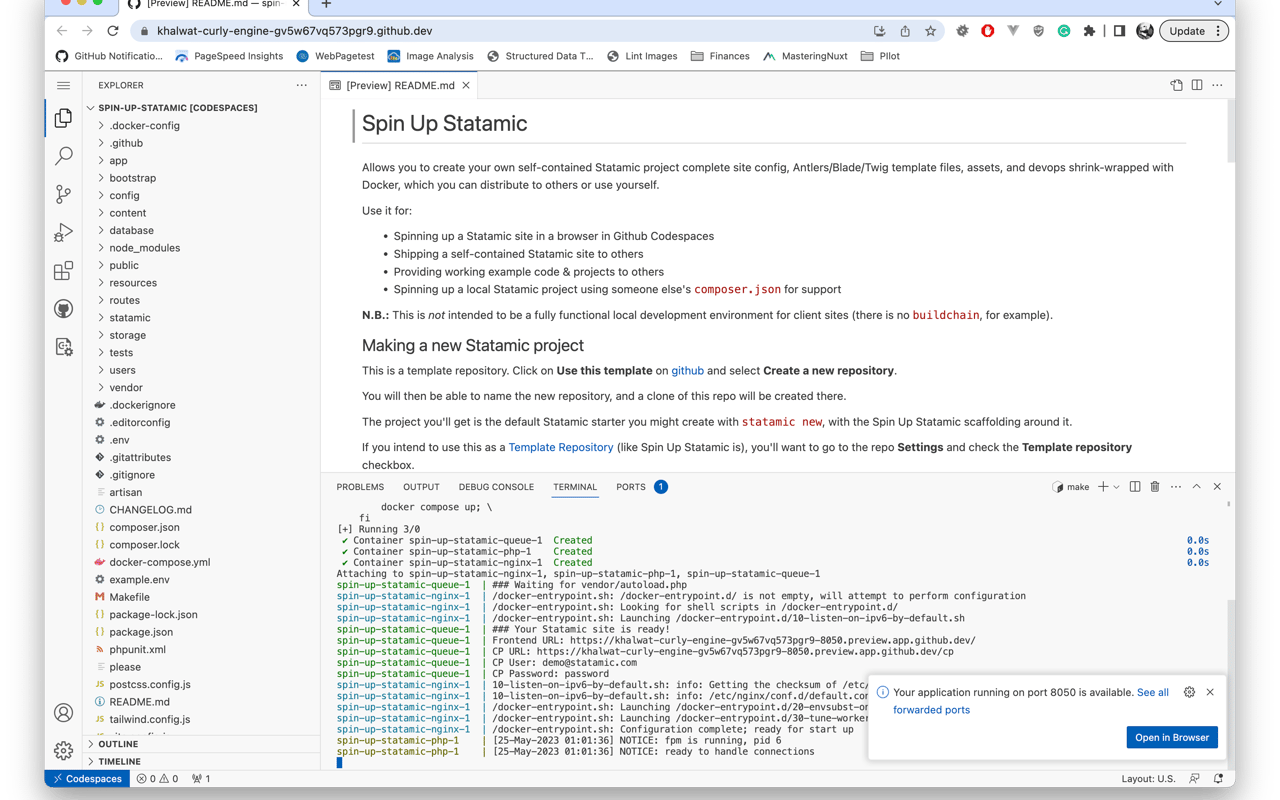
Task: Open the Explorer view in activity bar
Action: [x=63, y=118]
